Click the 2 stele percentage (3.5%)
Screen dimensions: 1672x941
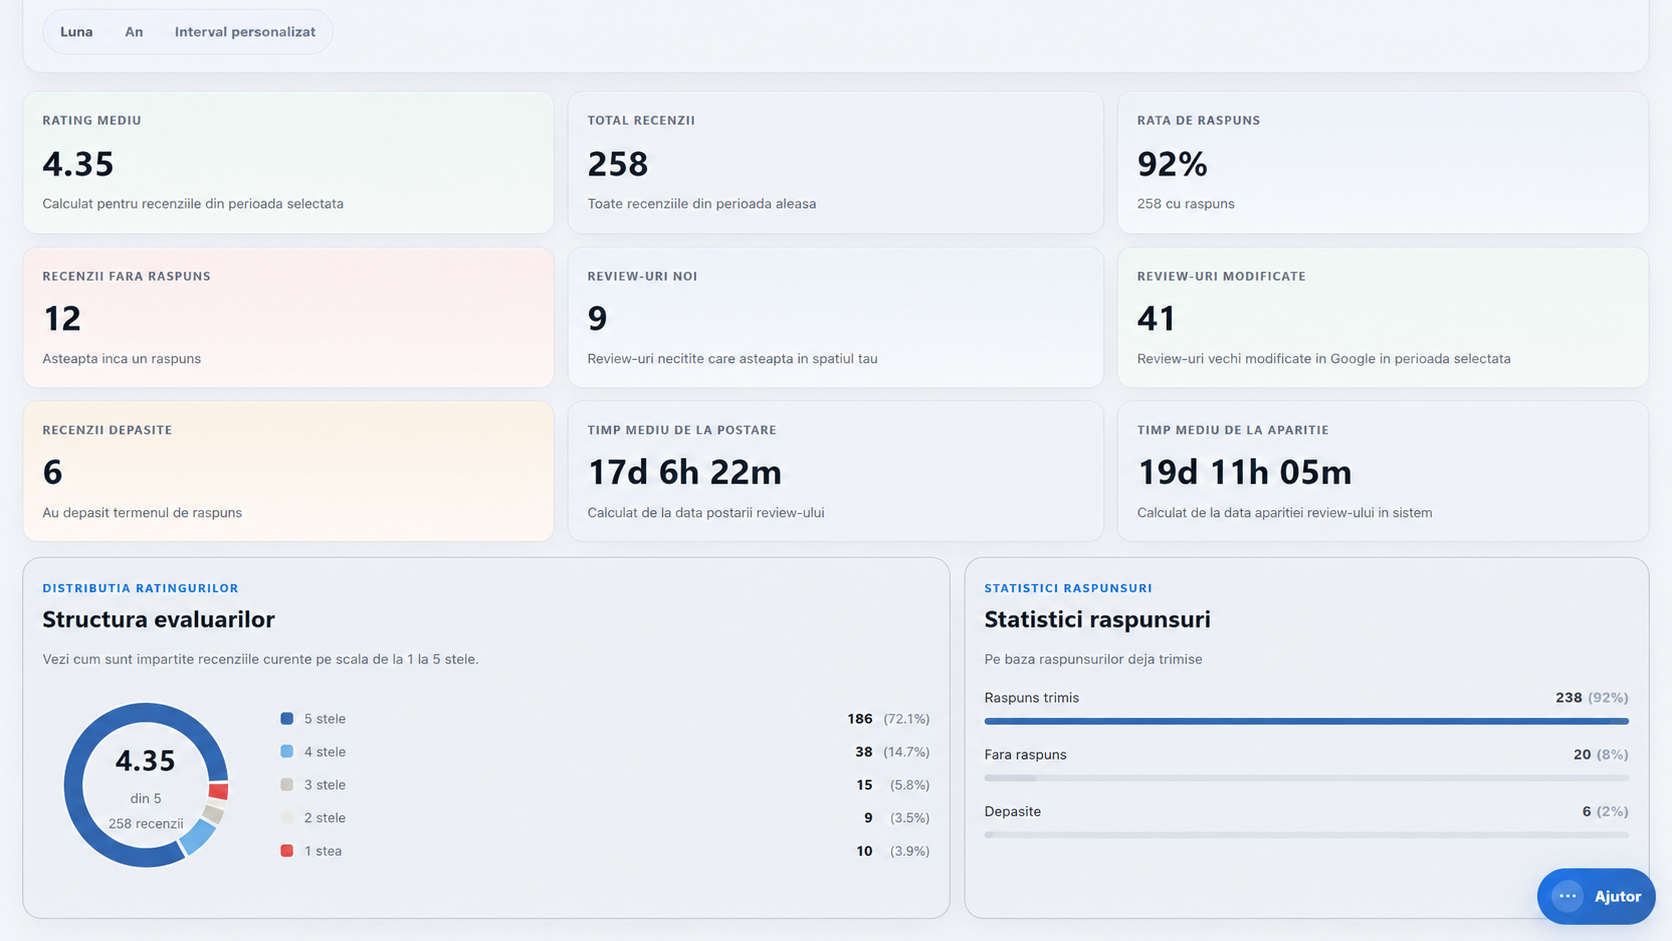coord(910,818)
